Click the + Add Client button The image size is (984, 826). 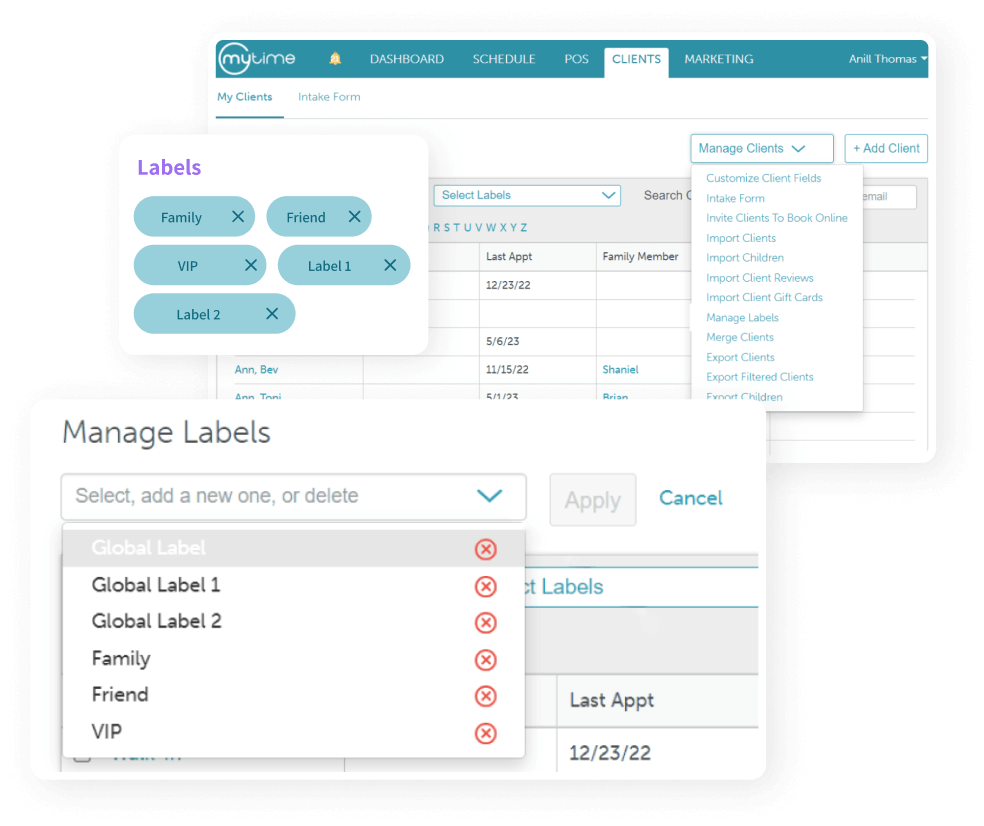[x=886, y=149]
